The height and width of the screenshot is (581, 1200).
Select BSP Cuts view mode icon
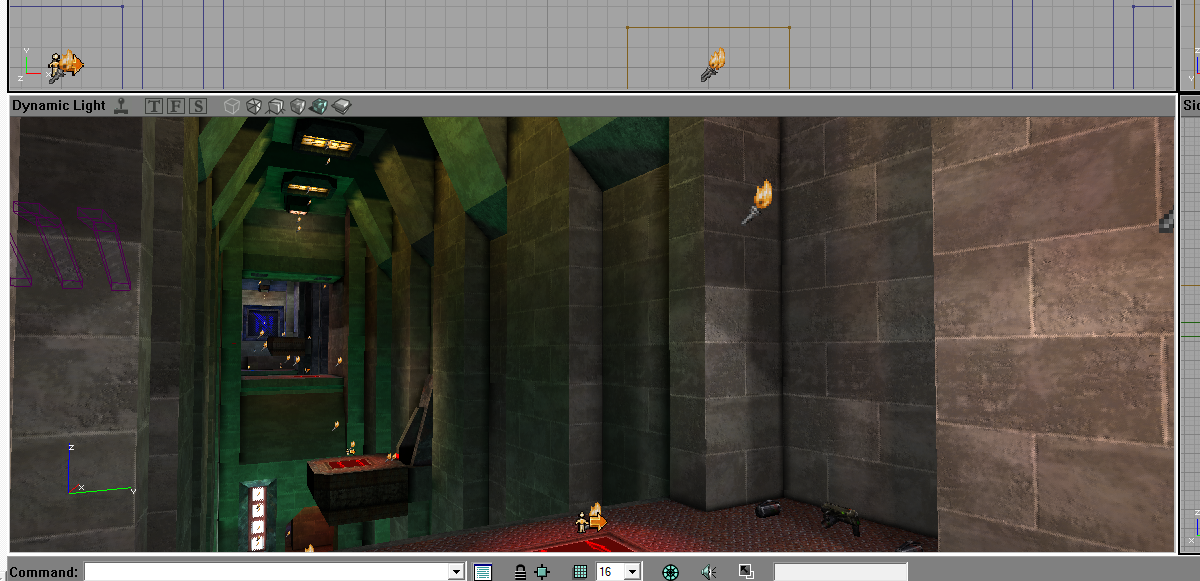[x=298, y=105]
